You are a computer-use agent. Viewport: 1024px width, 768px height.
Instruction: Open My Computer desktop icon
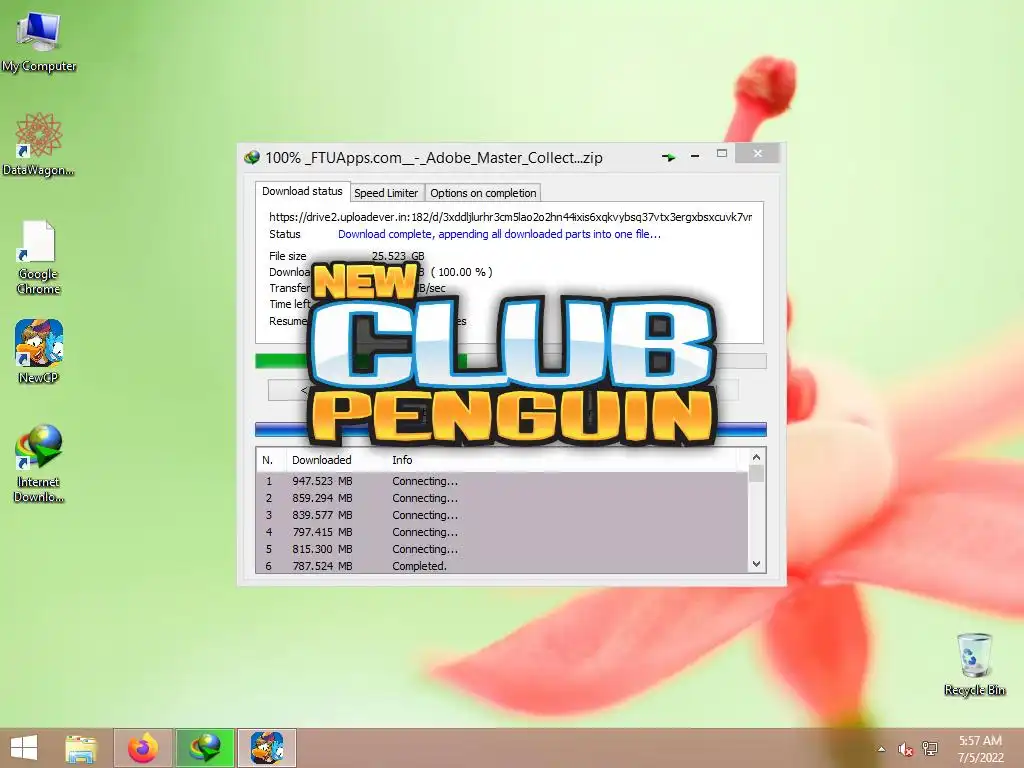39,42
